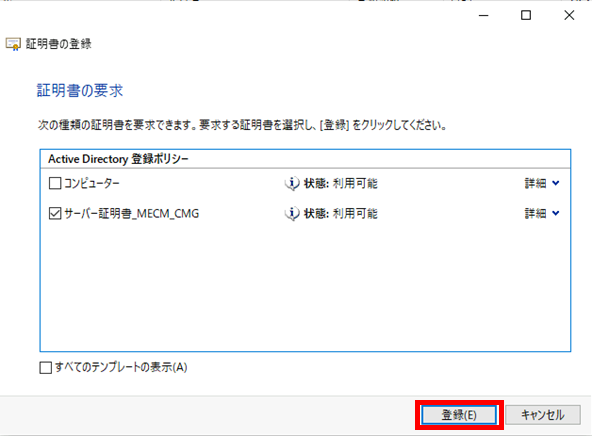Click 状態: 利用可能 text for コンピューター

pyautogui.click(x=341, y=183)
